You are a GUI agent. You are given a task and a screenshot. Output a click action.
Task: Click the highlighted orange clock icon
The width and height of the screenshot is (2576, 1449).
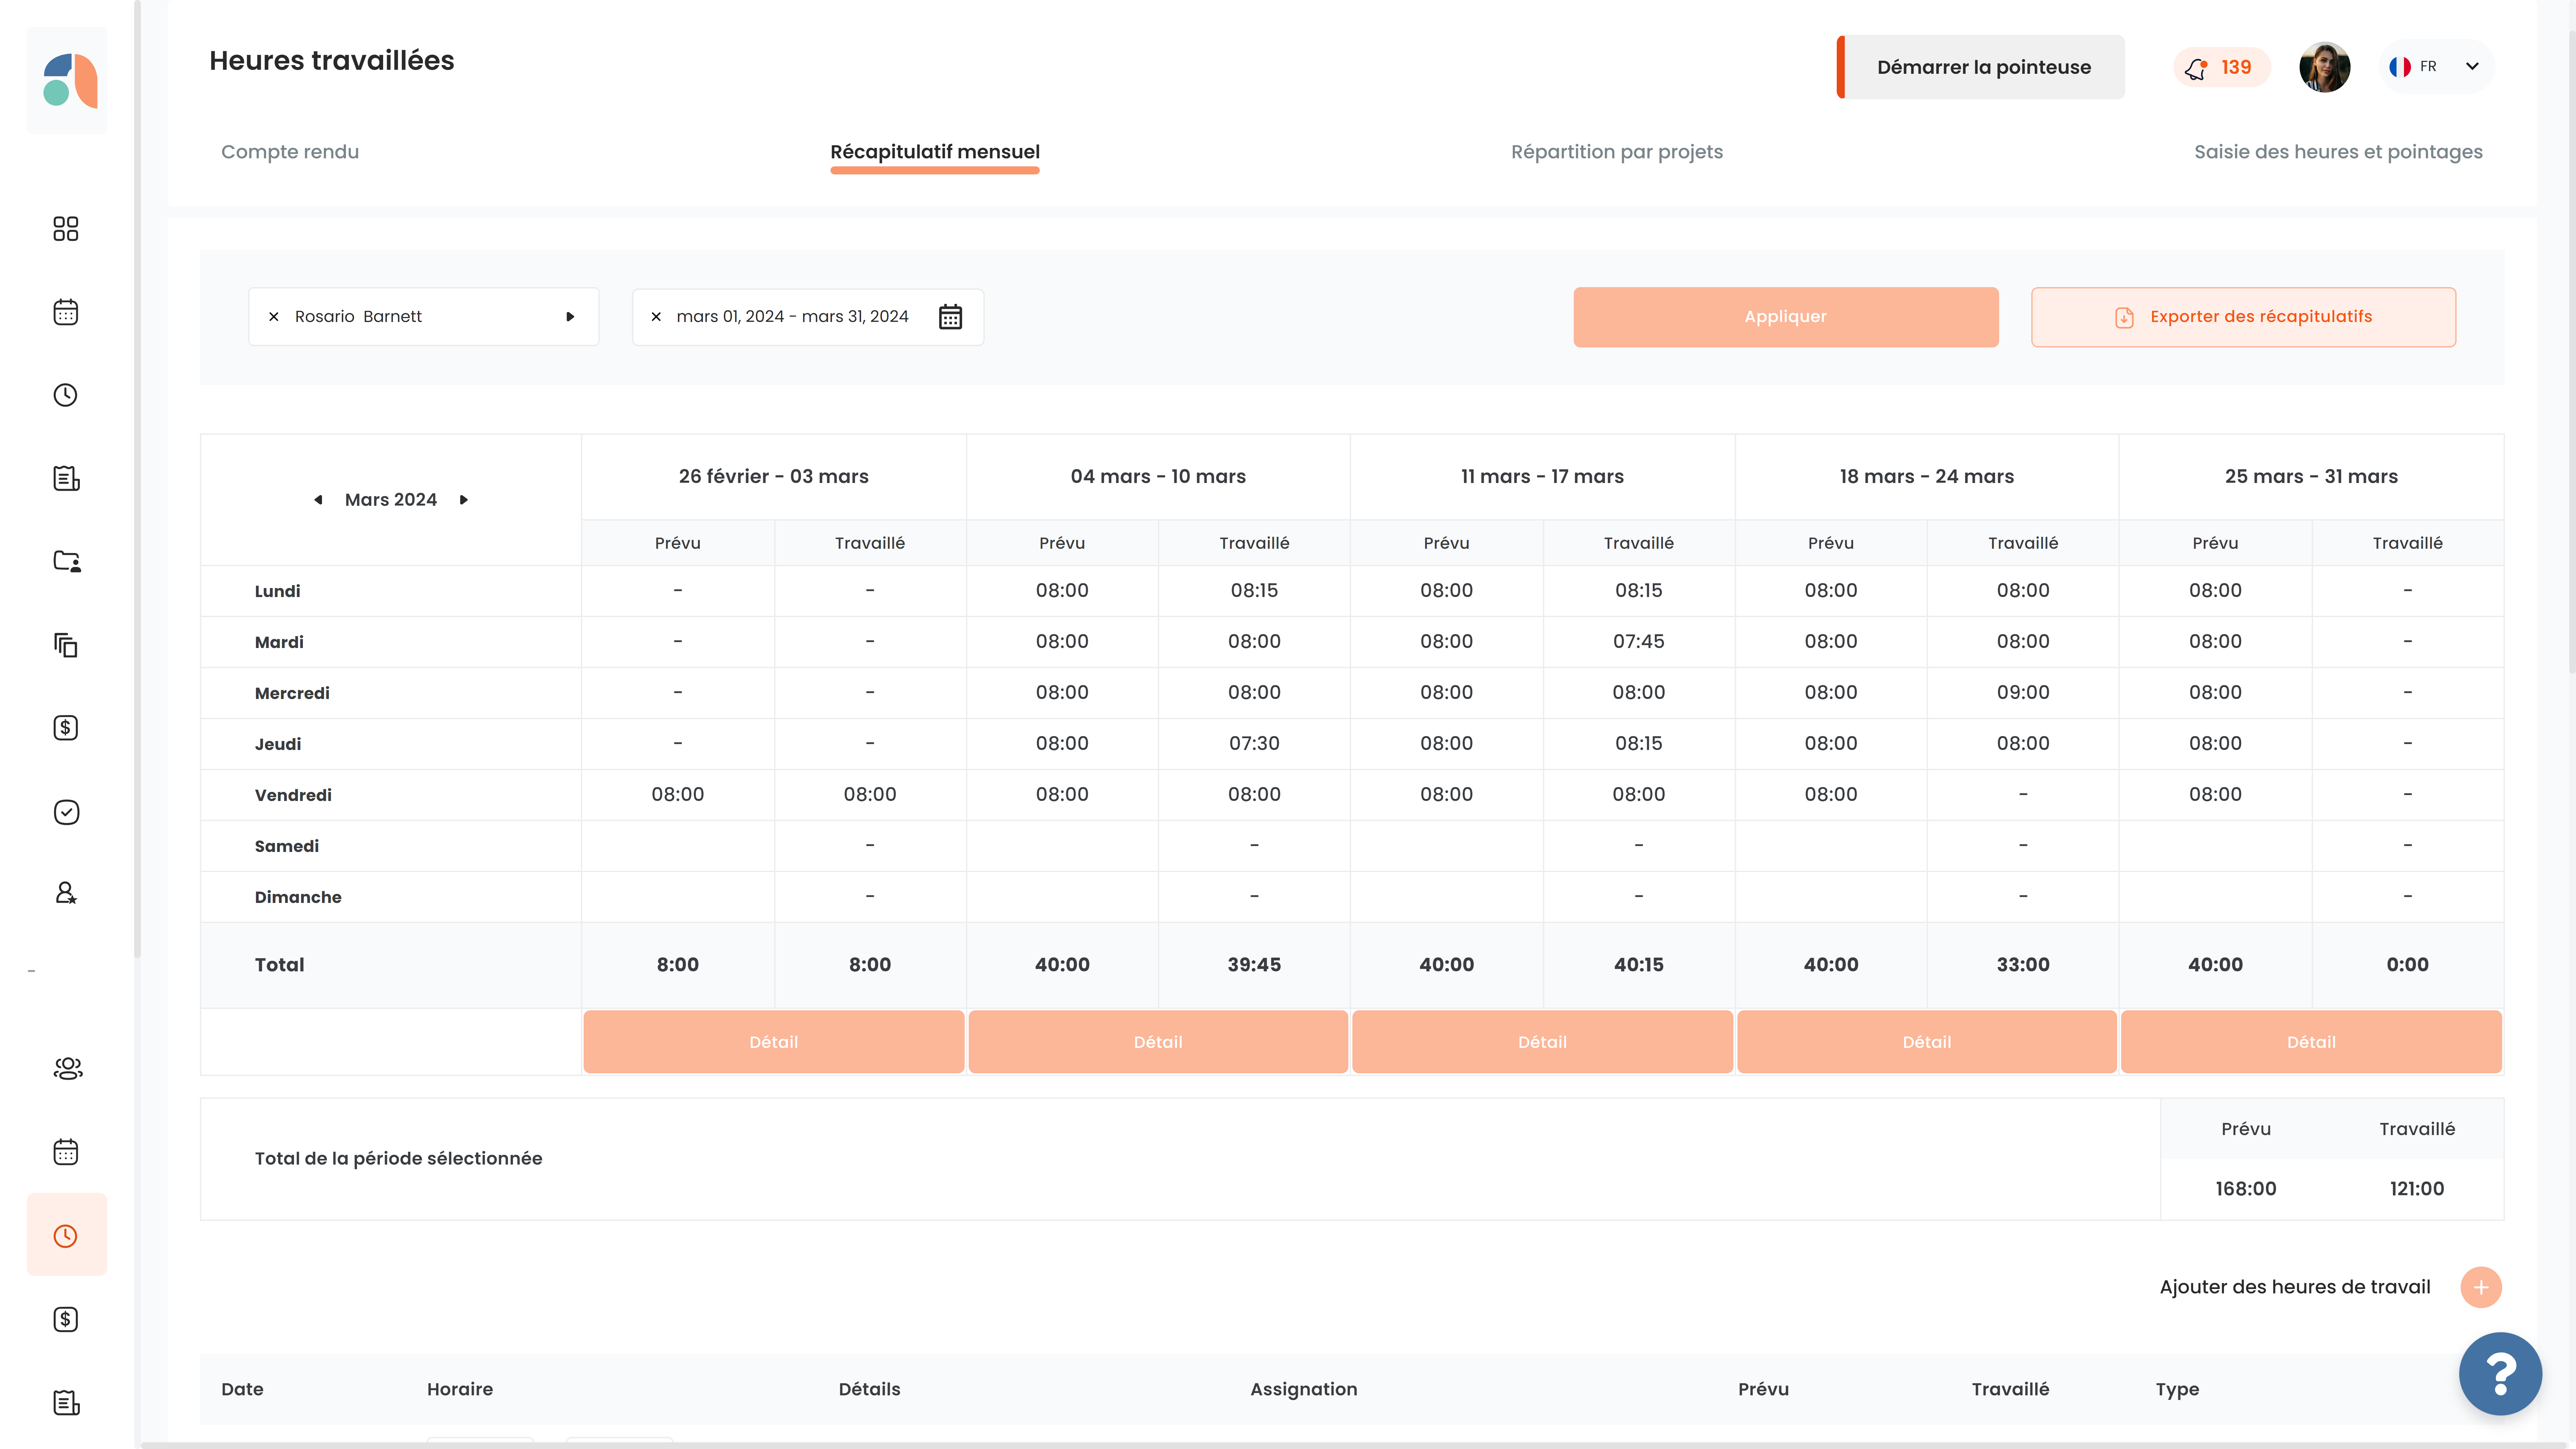(66, 1236)
